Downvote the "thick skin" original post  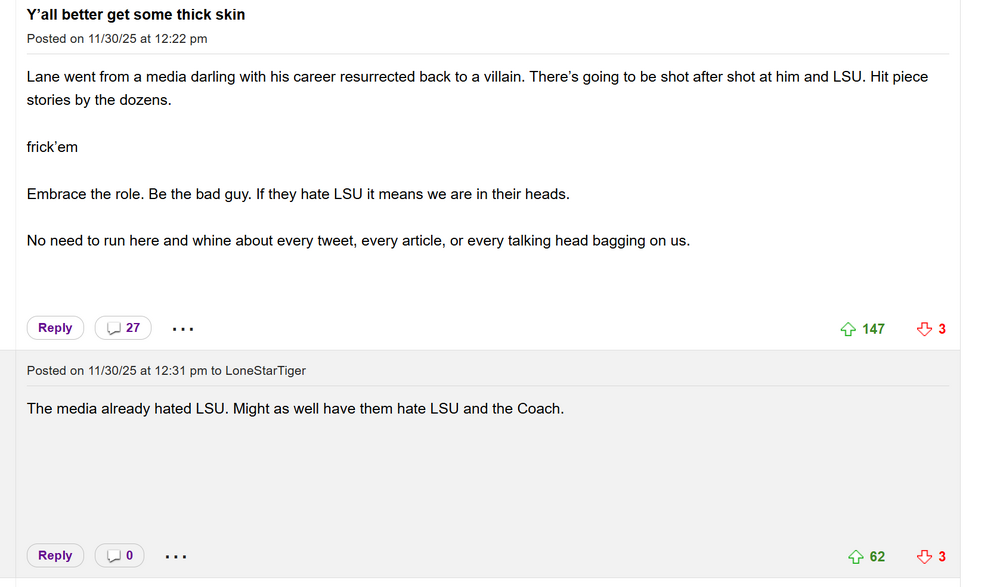pyautogui.click(x=924, y=329)
